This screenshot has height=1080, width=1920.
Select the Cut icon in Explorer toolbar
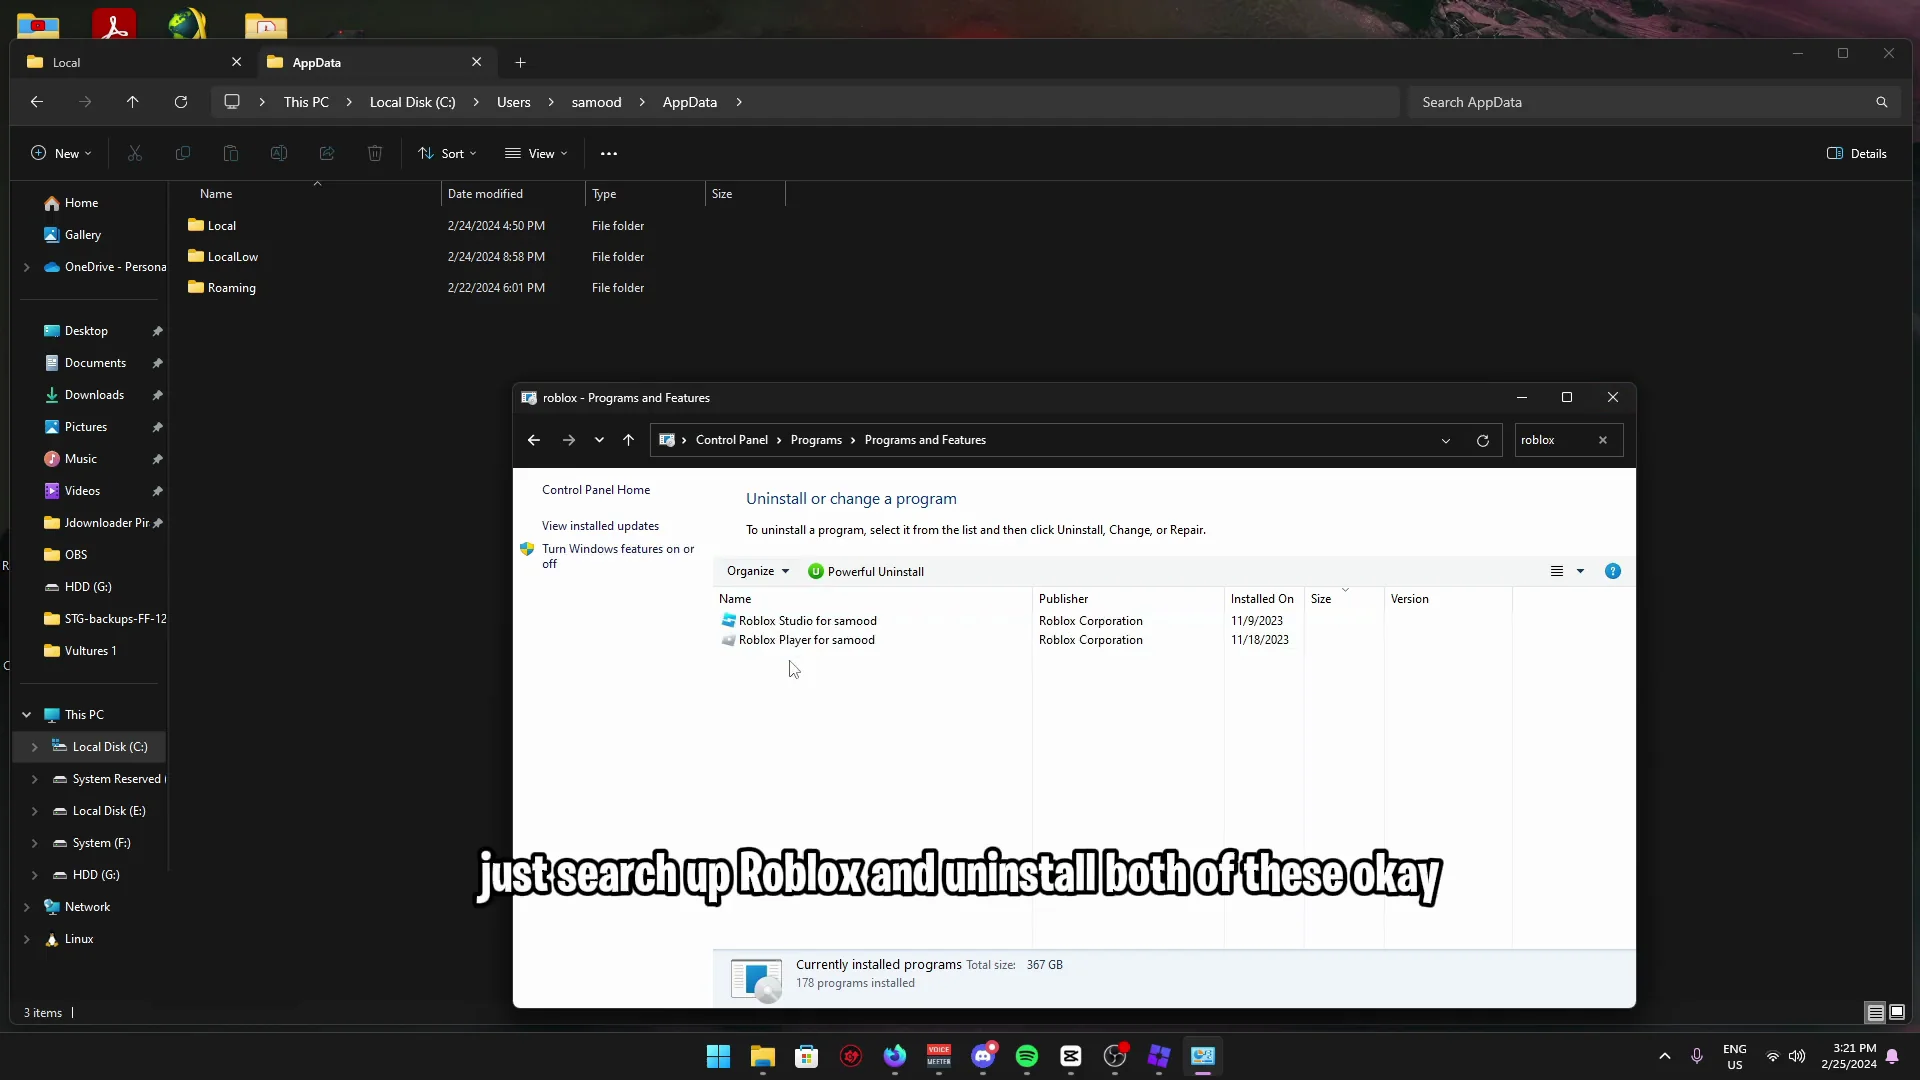click(135, 153)
